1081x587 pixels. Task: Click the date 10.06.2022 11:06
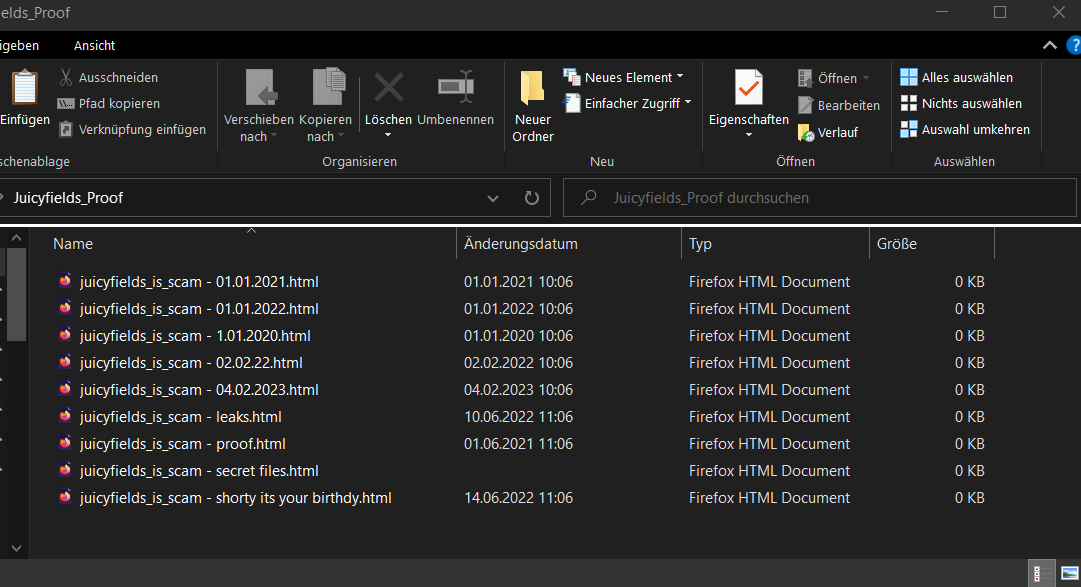(518, 416)
